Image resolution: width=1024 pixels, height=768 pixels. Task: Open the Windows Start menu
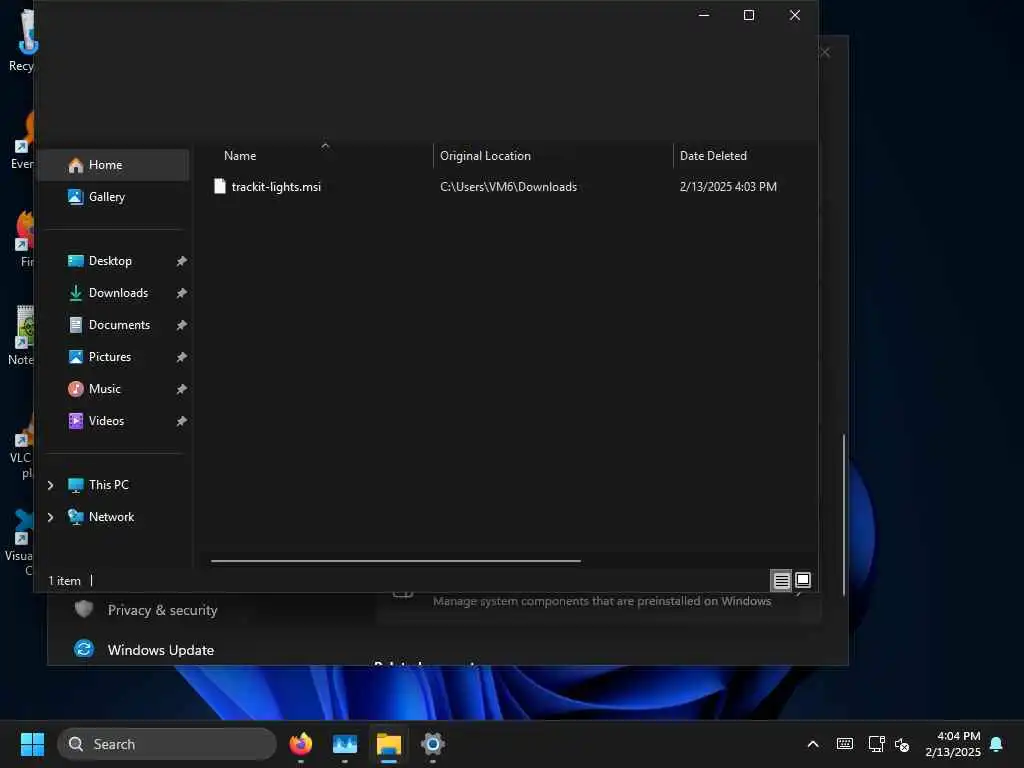(32, 744)
